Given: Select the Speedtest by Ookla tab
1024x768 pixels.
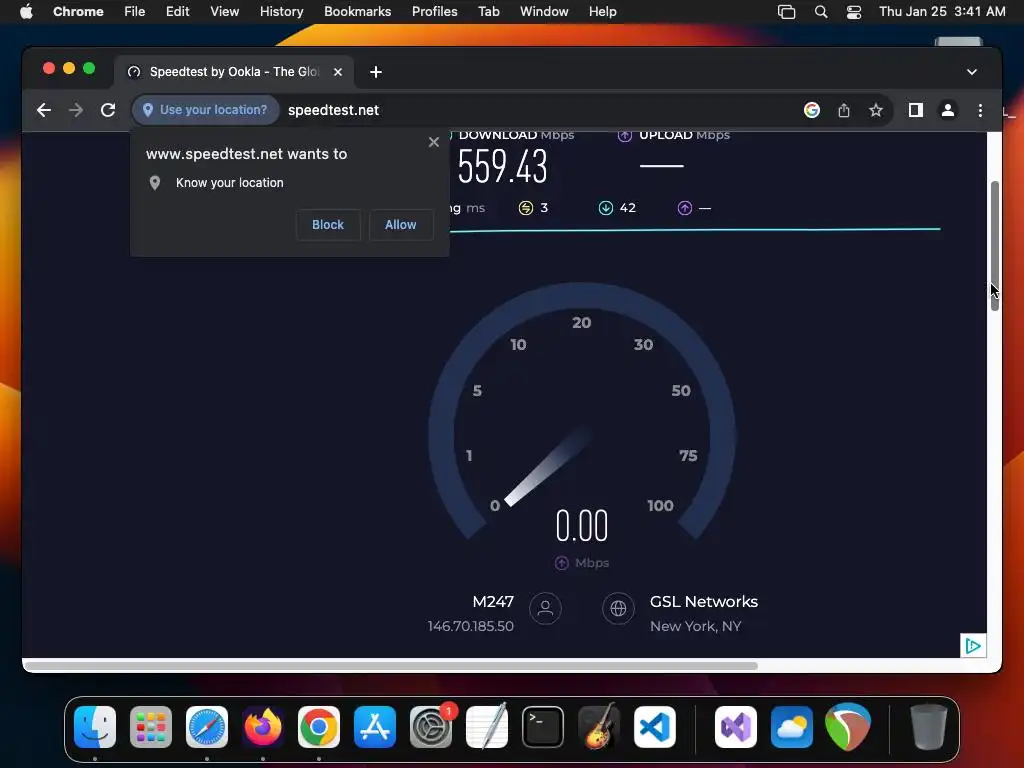Looking at the screenshot, I should tap(234, 72).
